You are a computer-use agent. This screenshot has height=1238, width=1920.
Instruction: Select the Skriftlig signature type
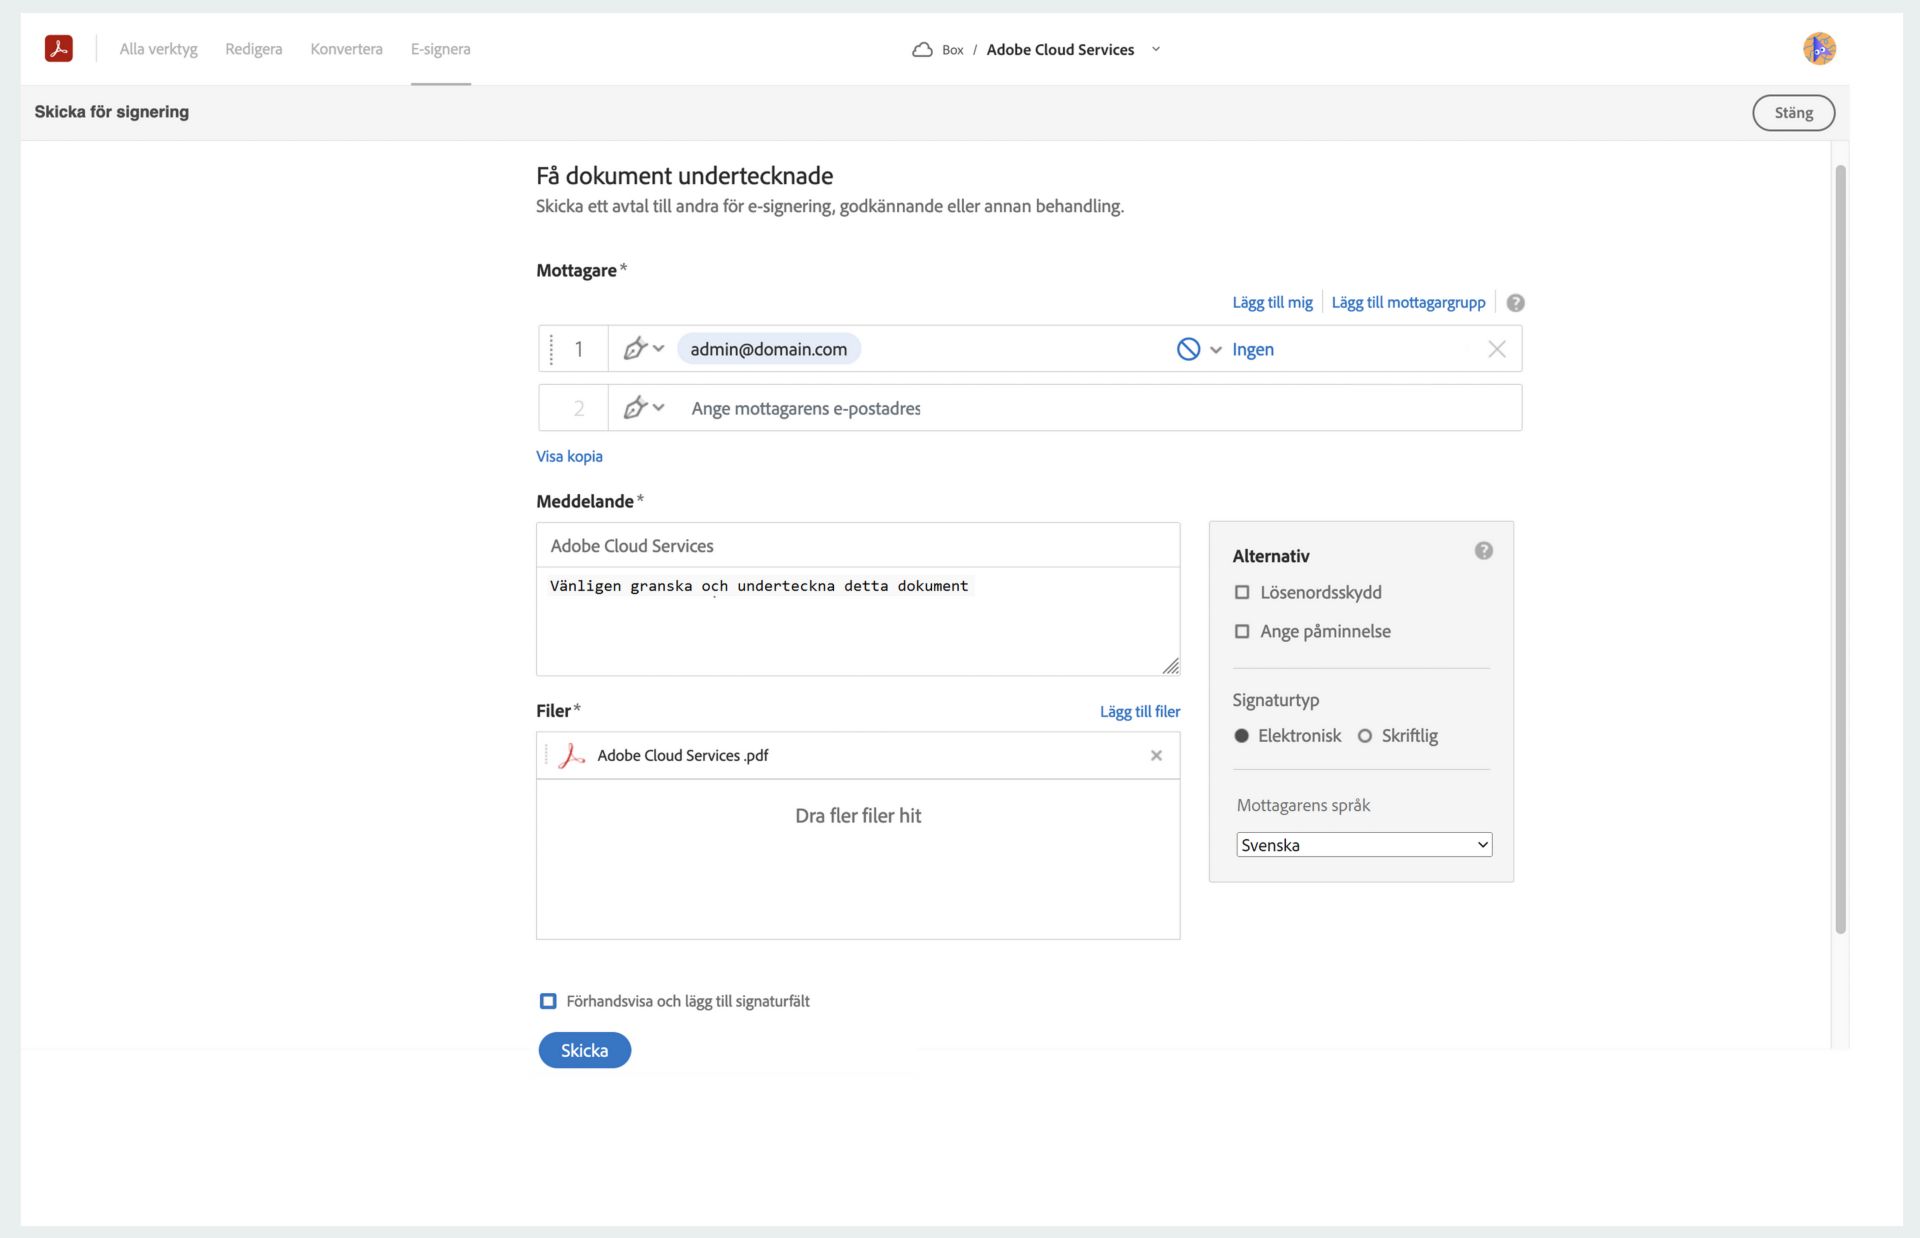1364,735
